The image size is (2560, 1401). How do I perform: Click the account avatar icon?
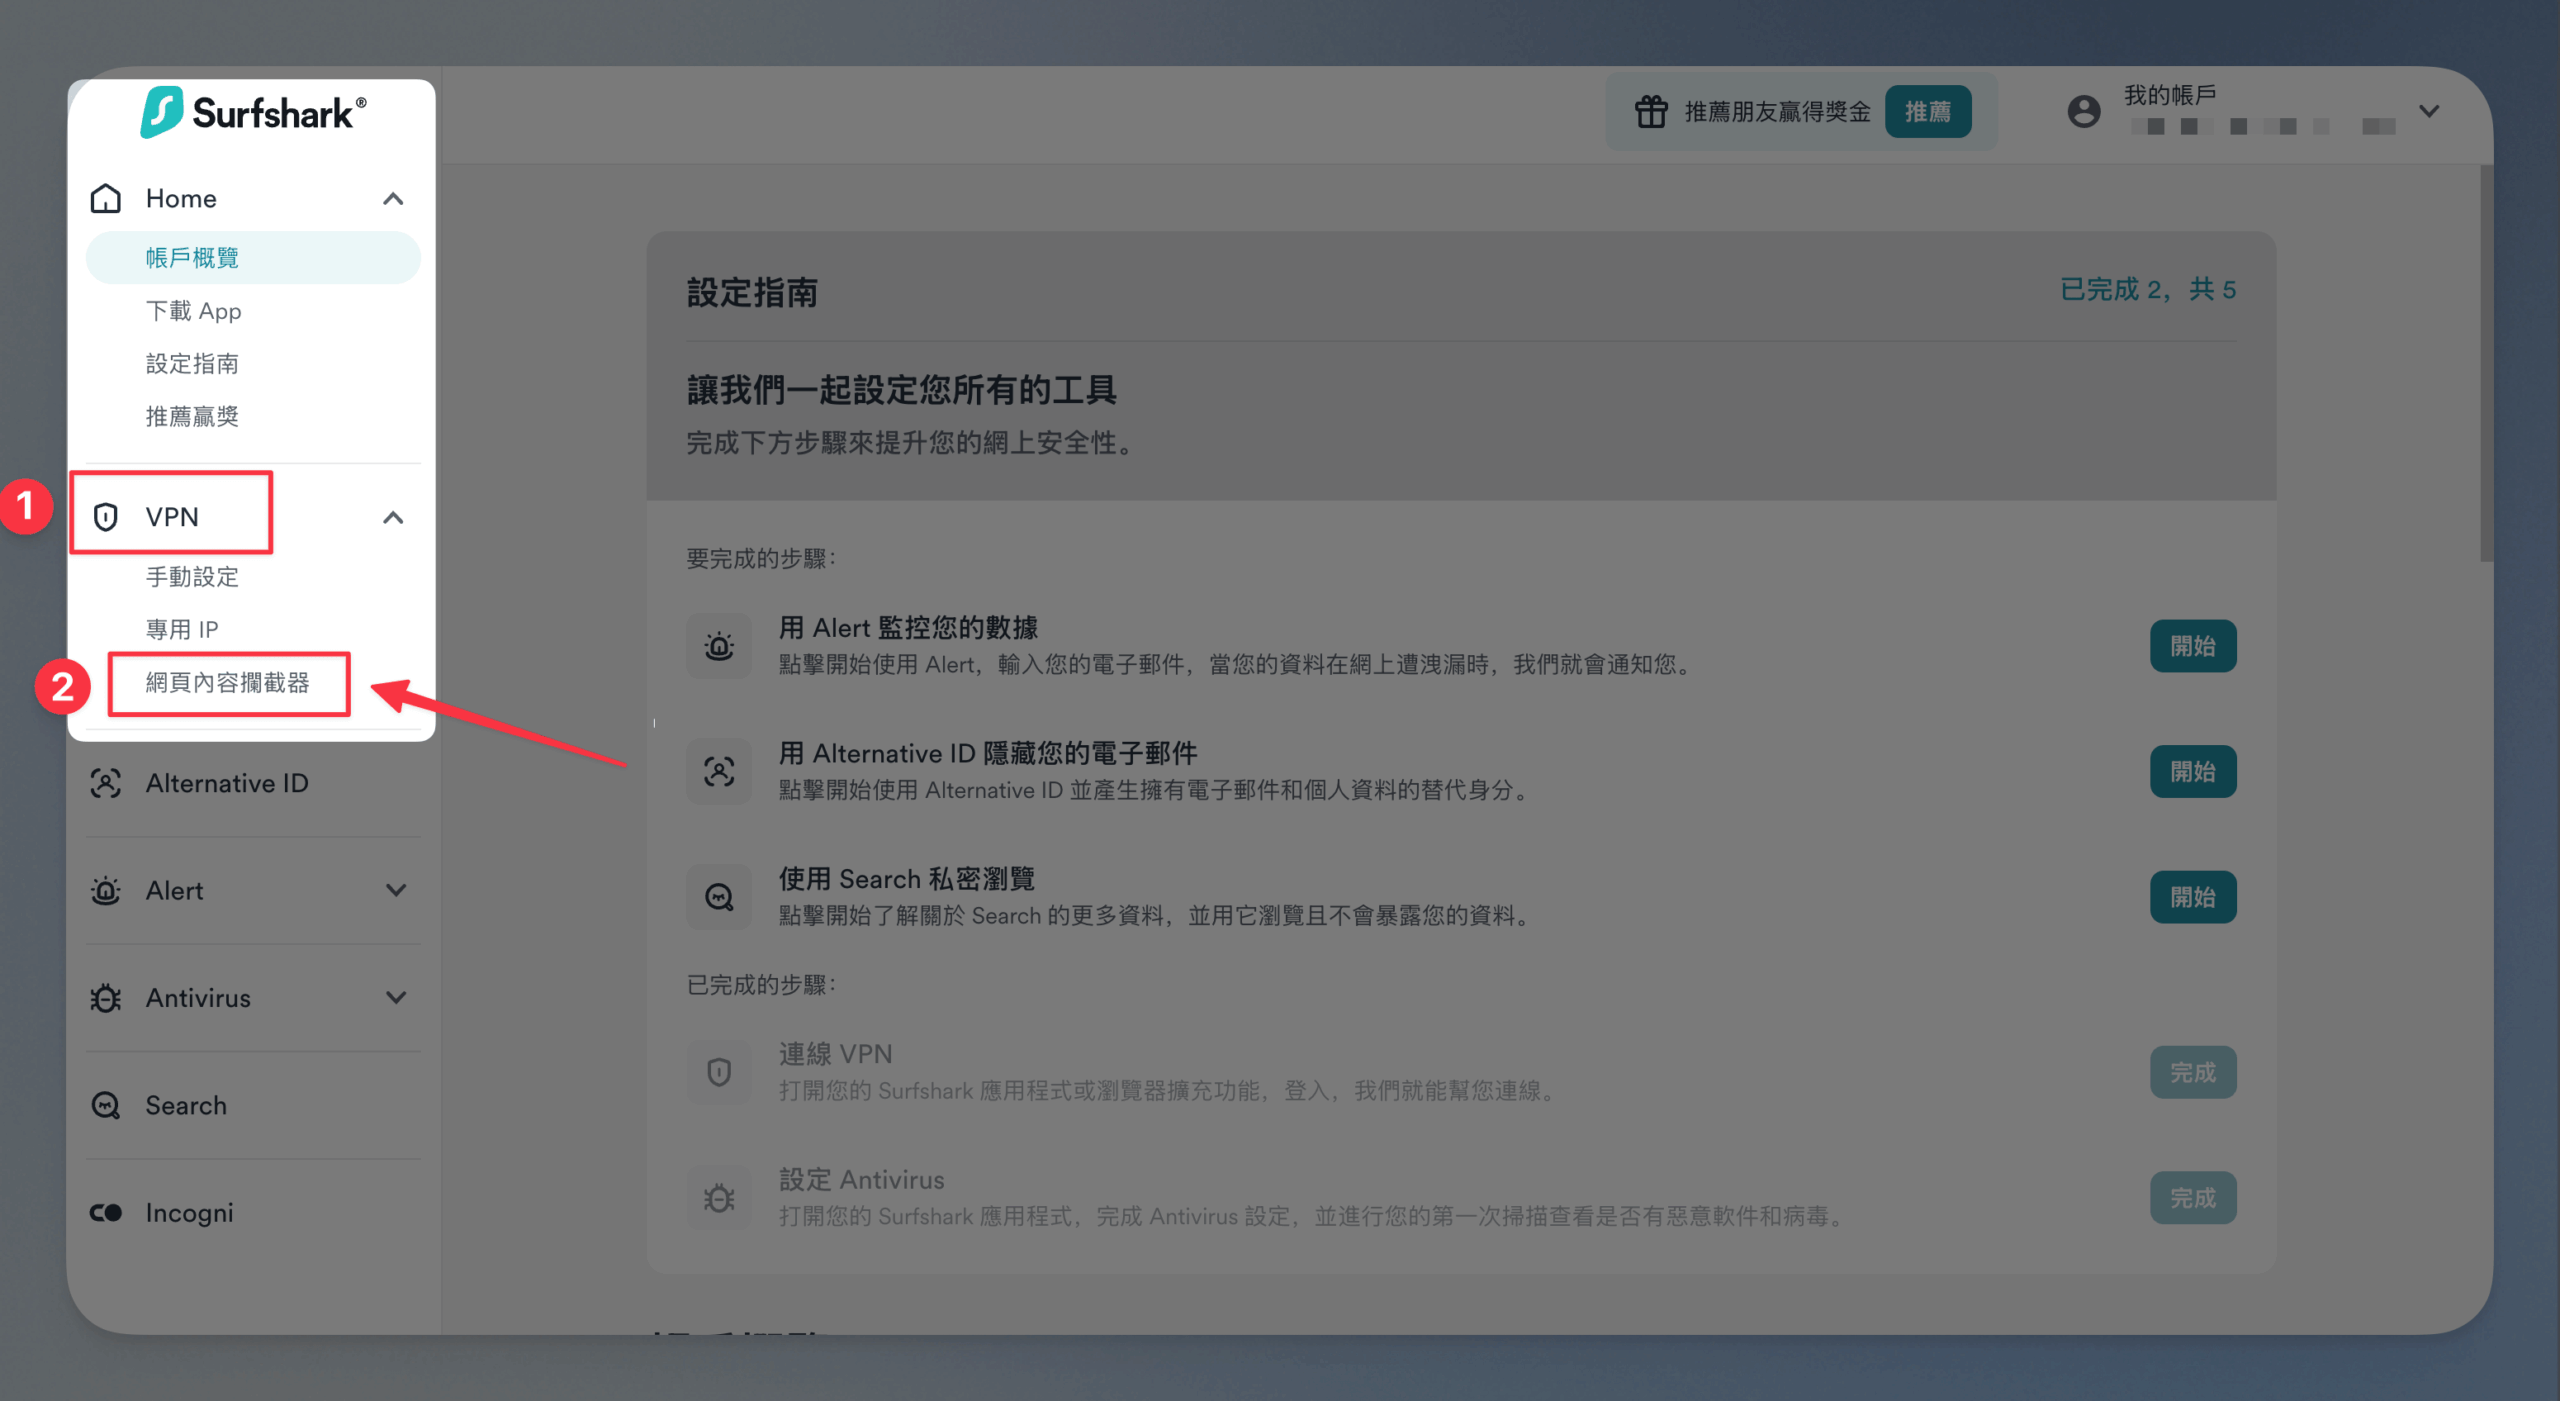pyautogui.click(x=2083, y=111)
